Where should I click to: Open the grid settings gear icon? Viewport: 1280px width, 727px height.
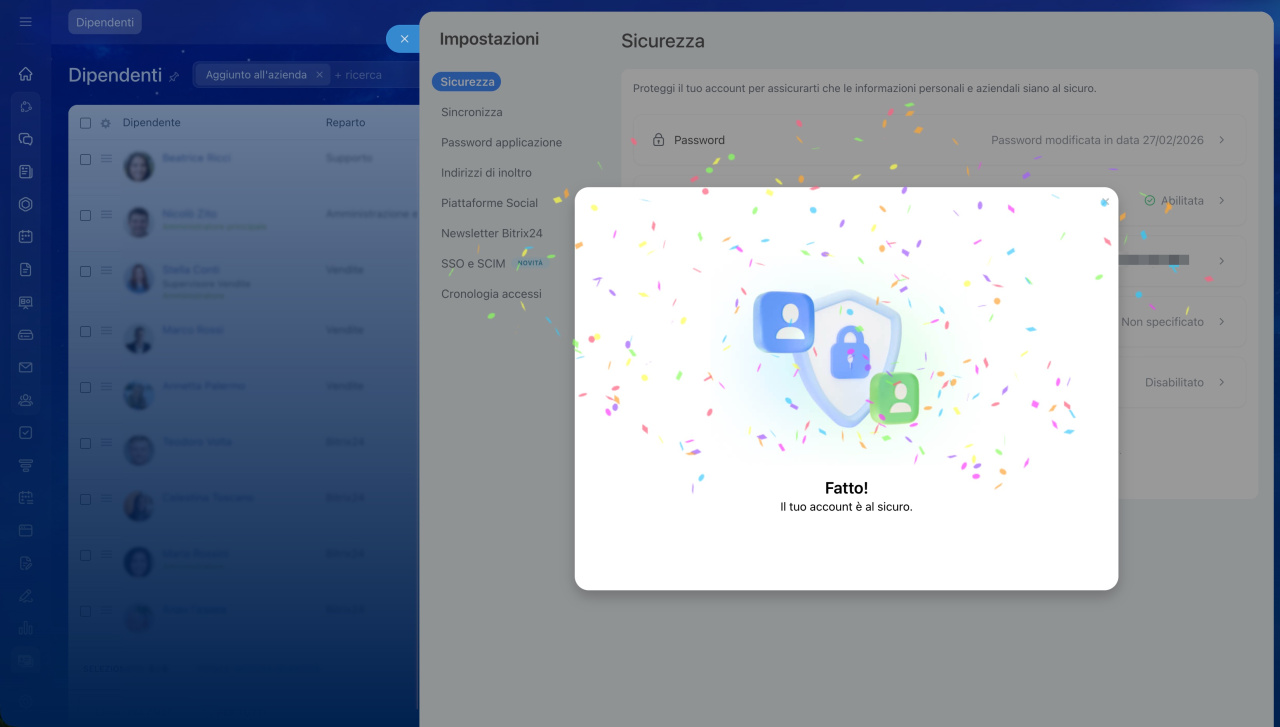coord(105,123)
